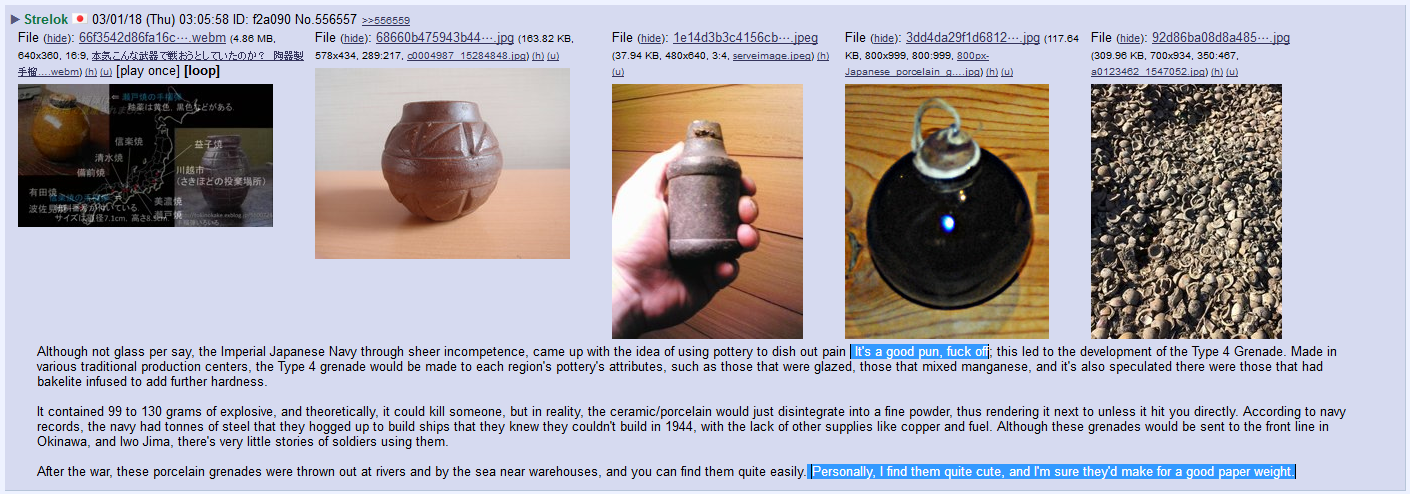Click the triangle post menu arrow before Strelok
Viewport: 1410px width, 494px height.
[x=15, y=19]
